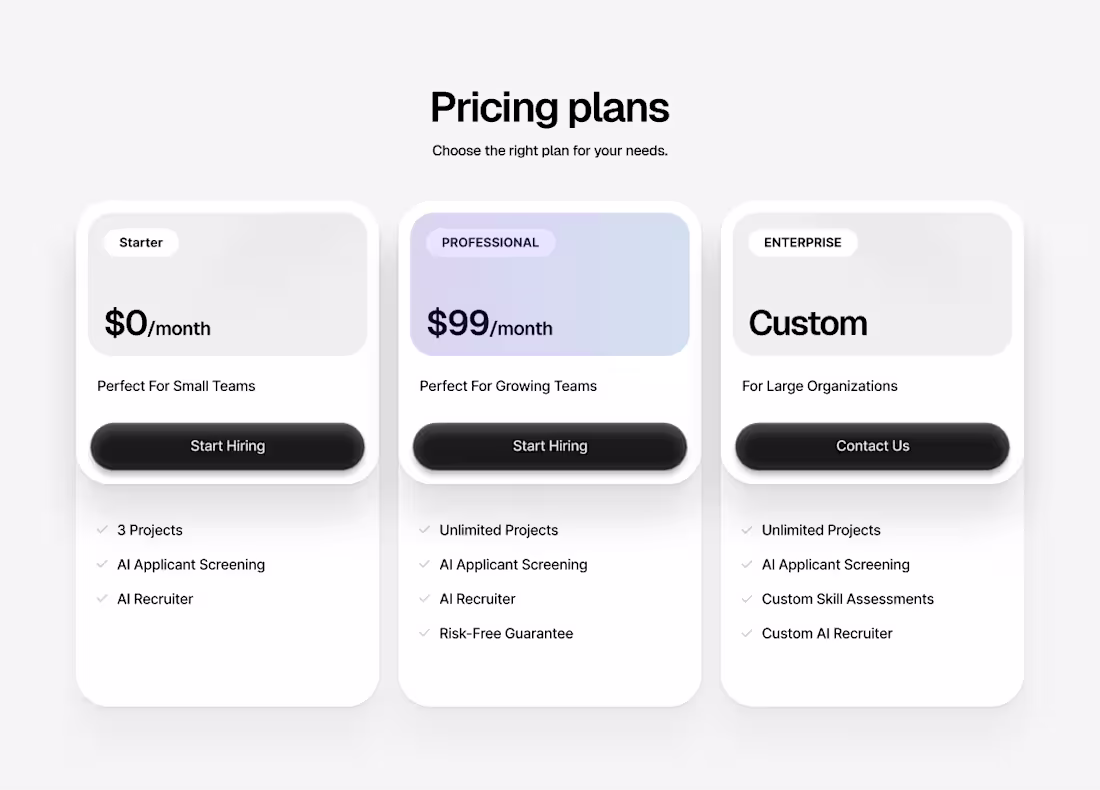This screenshot has height=790, width=1100.
Task: Click the checkmark beside Risk-Free Guarantee
Action: 424,633
